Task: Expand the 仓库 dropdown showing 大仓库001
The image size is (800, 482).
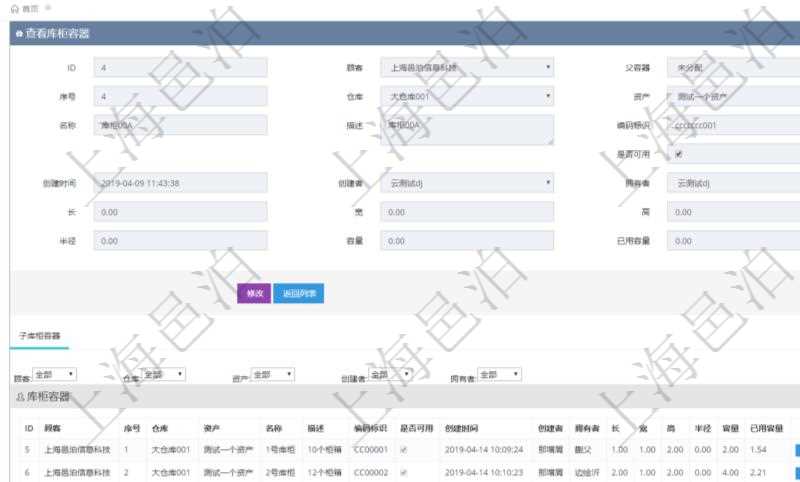Action: [x=467, y=97]
